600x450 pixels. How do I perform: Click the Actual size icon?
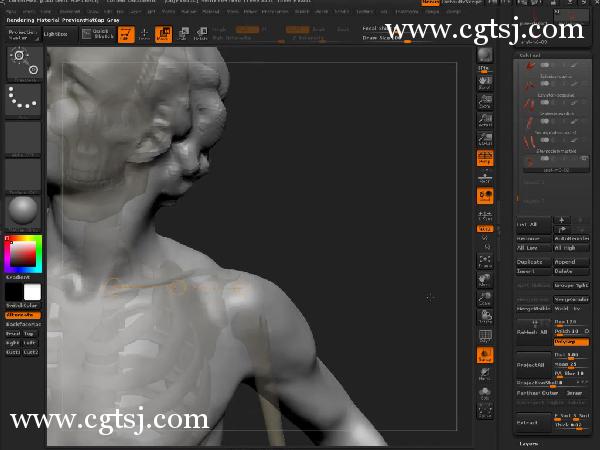tap(485, 120)
